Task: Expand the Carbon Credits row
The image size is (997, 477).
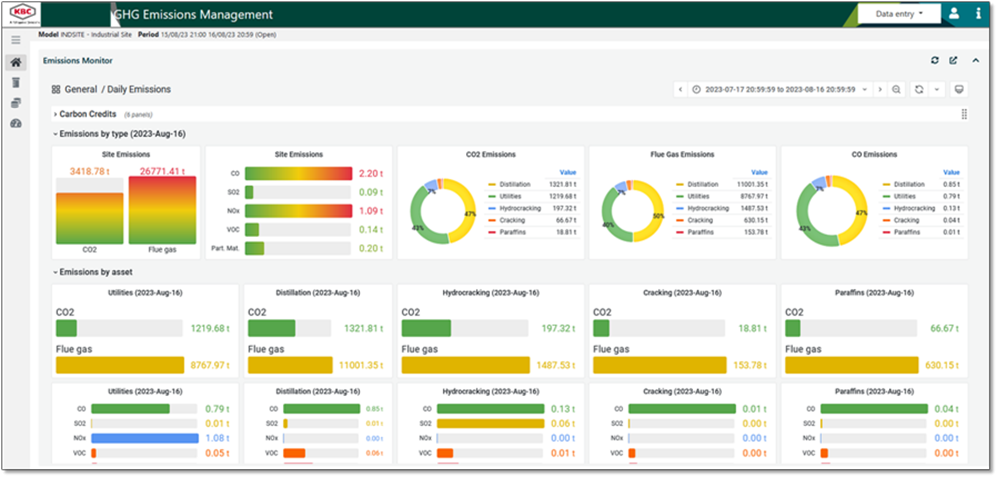Action: pos(88,114)
